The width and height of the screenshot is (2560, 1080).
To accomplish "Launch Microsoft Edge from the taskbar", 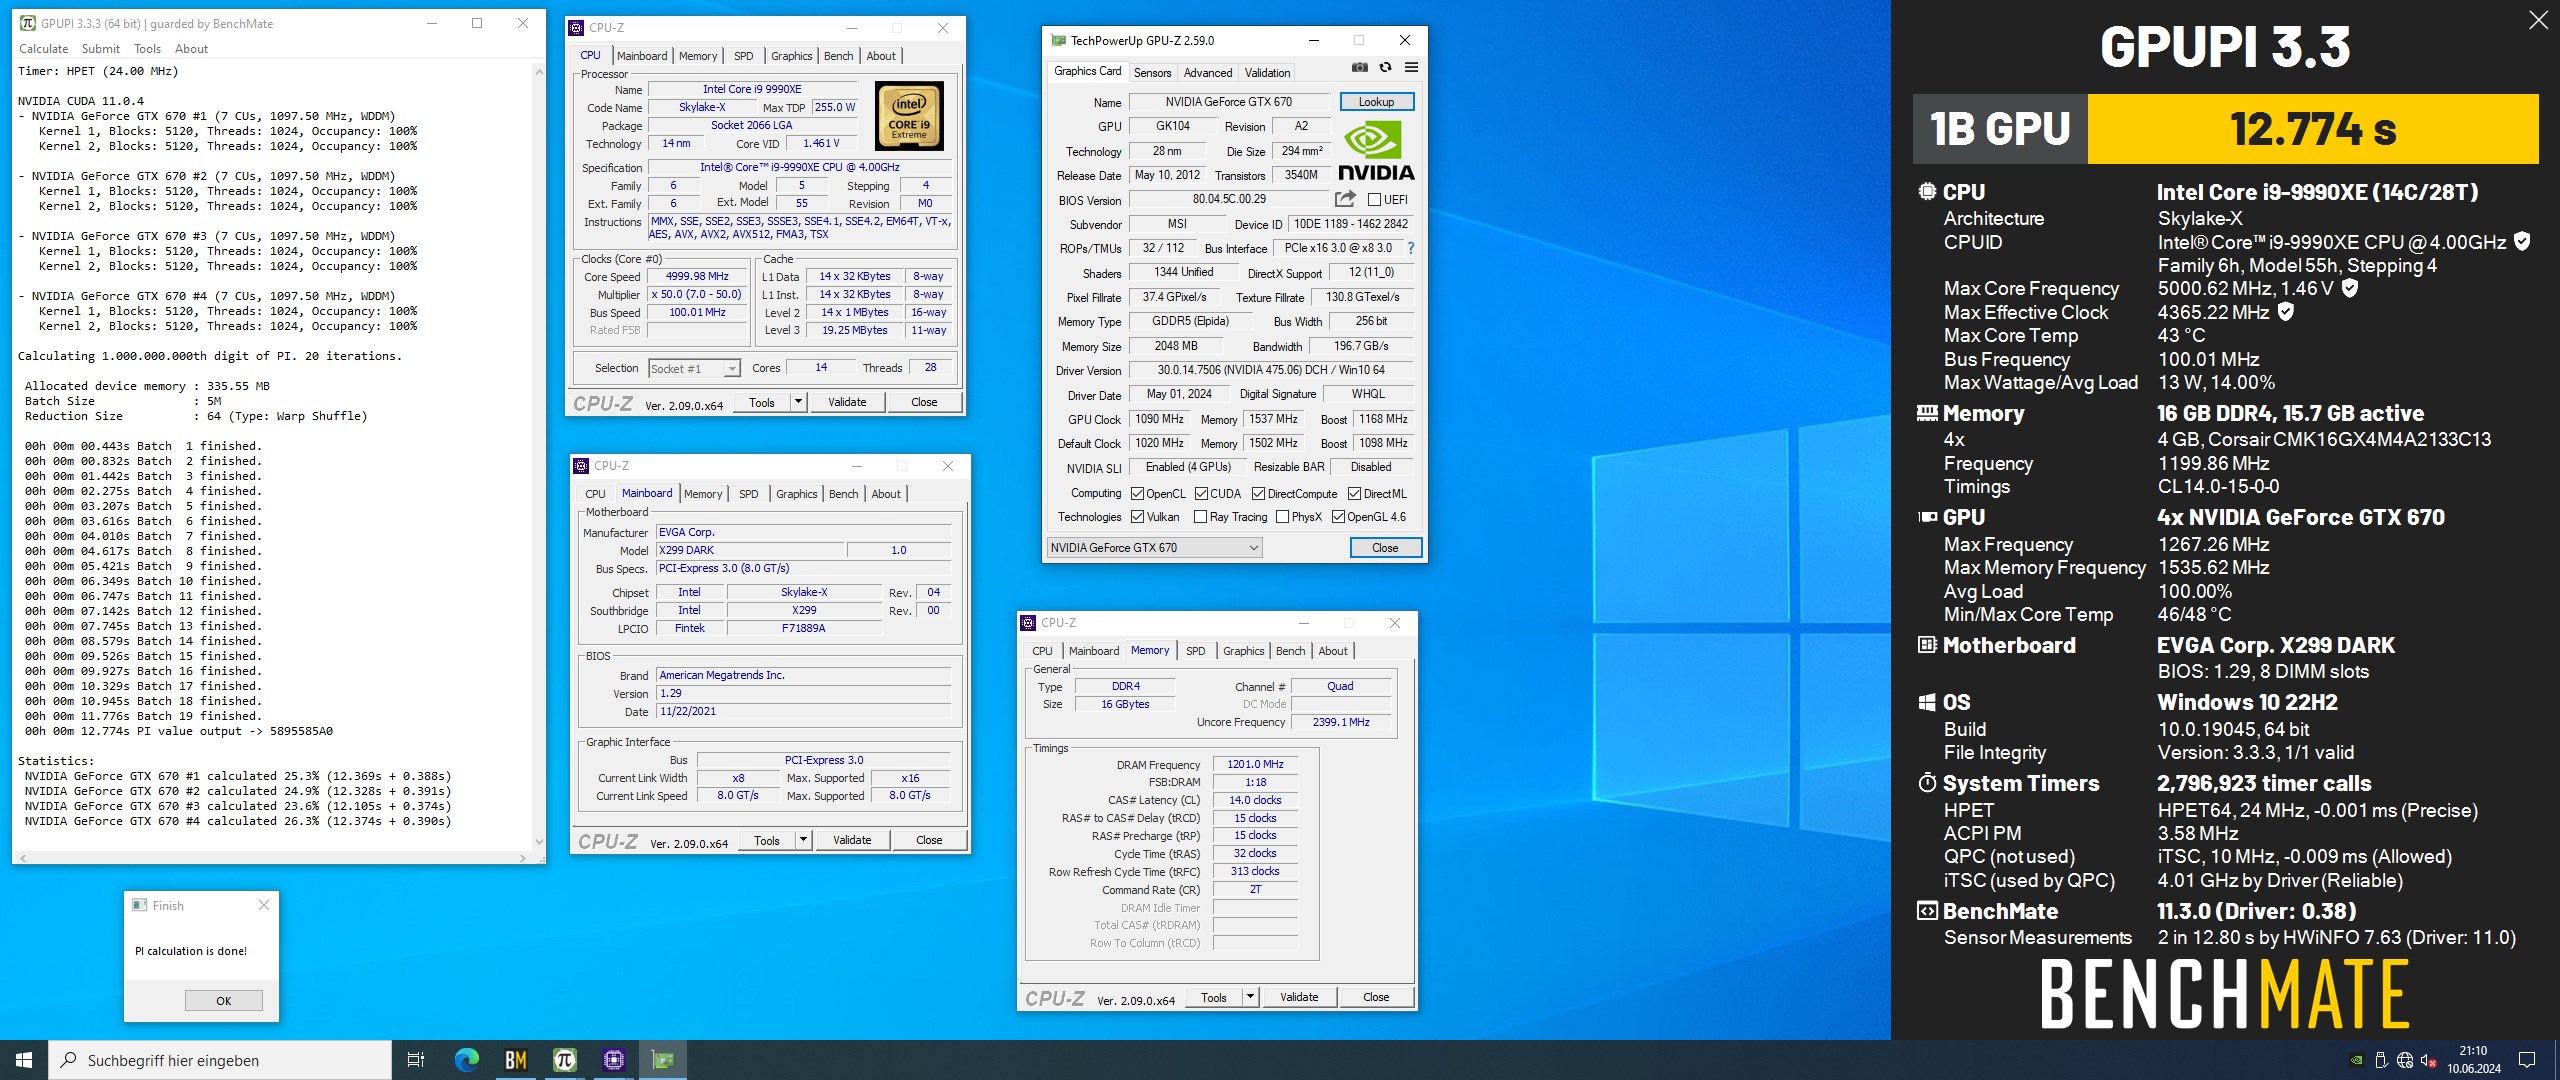I will tap(466, 1060).
